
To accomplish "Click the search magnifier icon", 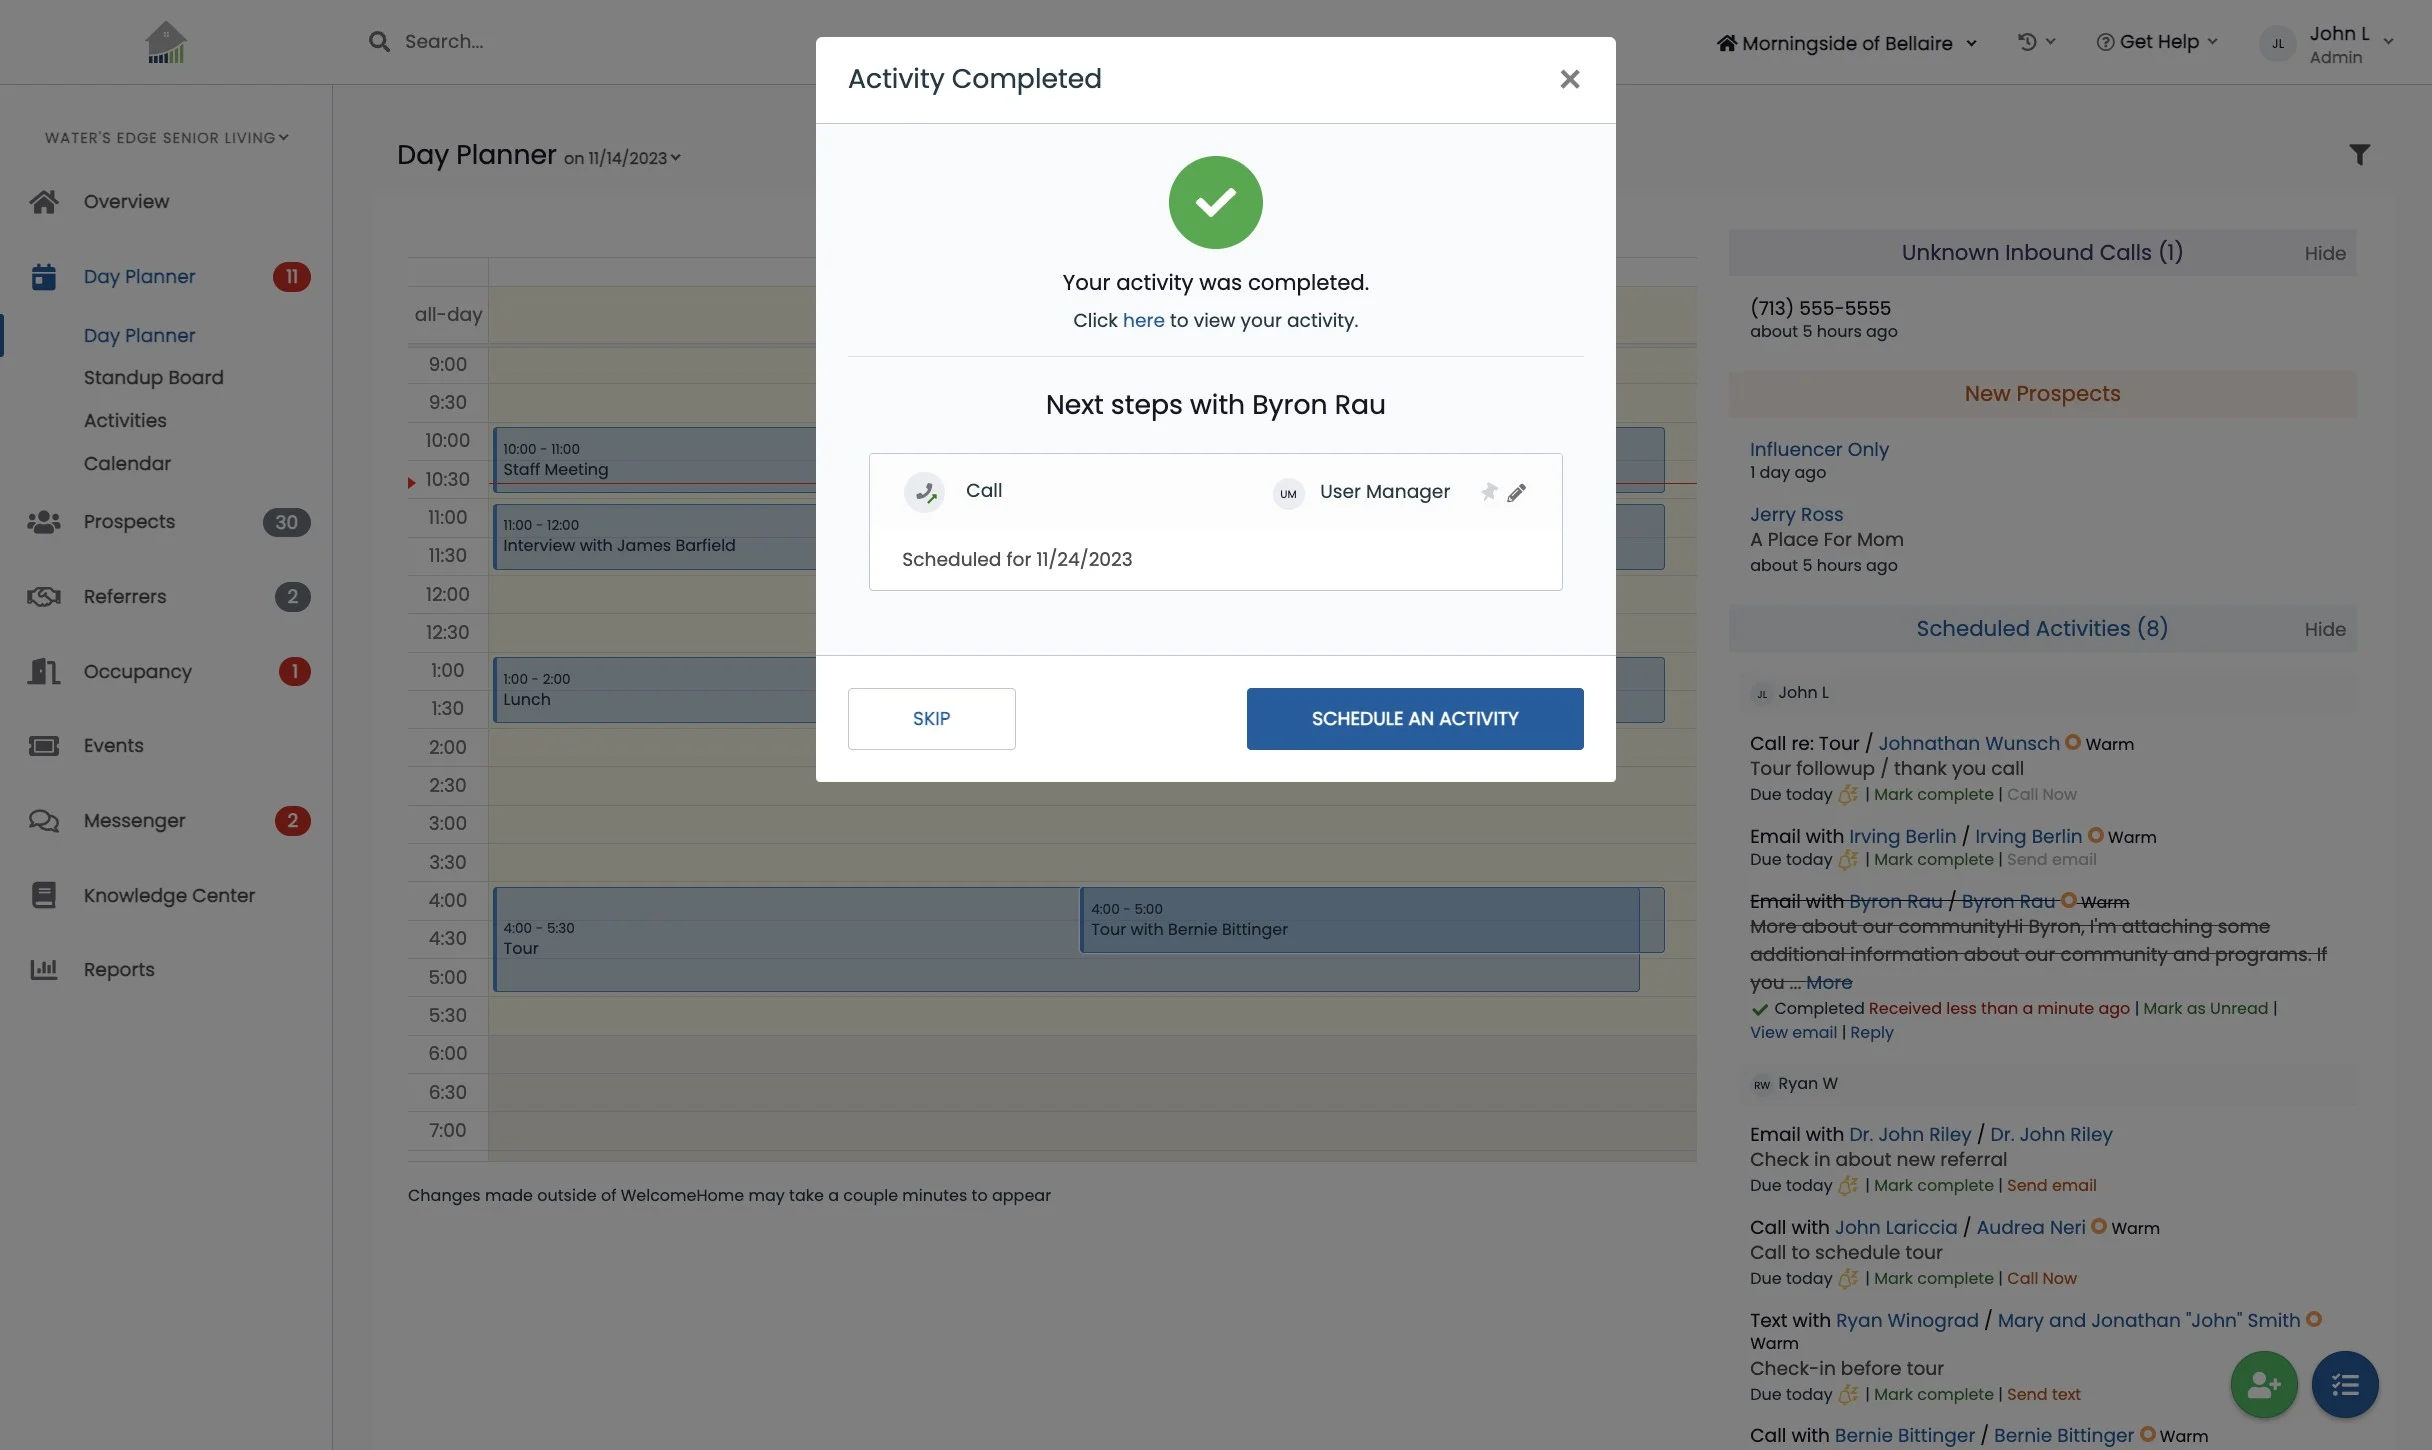I will click(379, 42).
